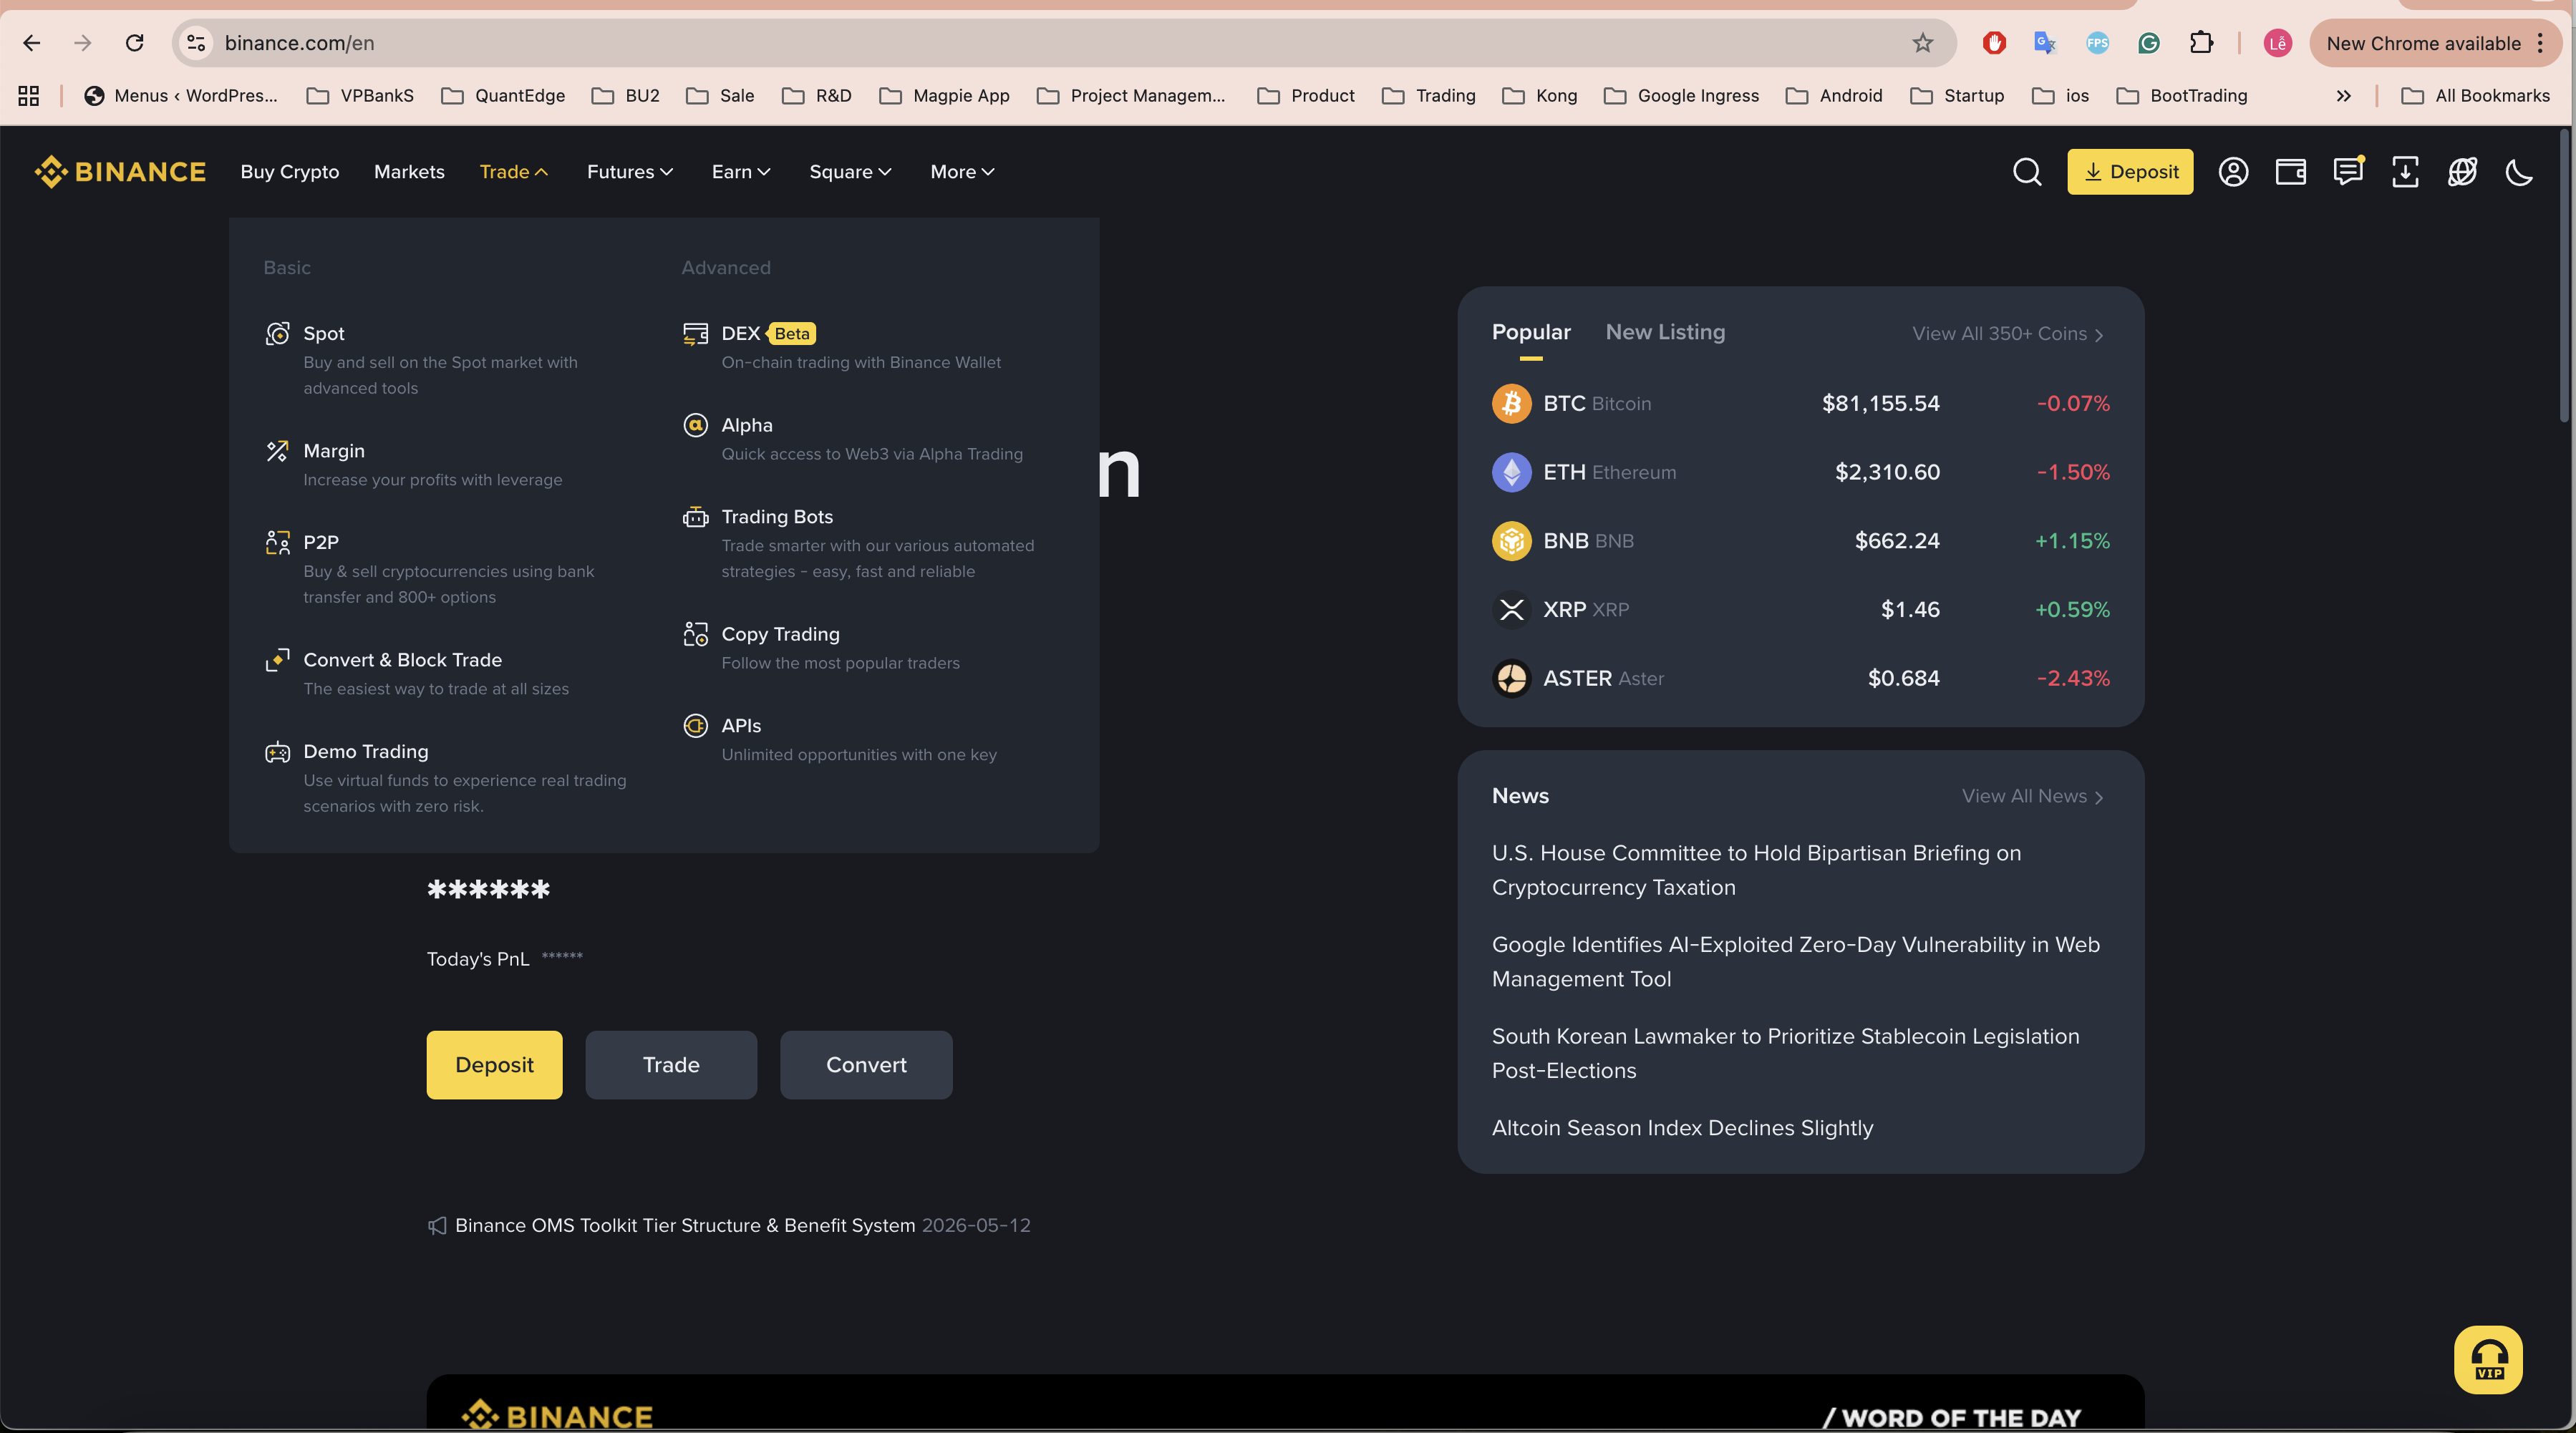Open the globe language settings icon

(x=2462, y=172)
